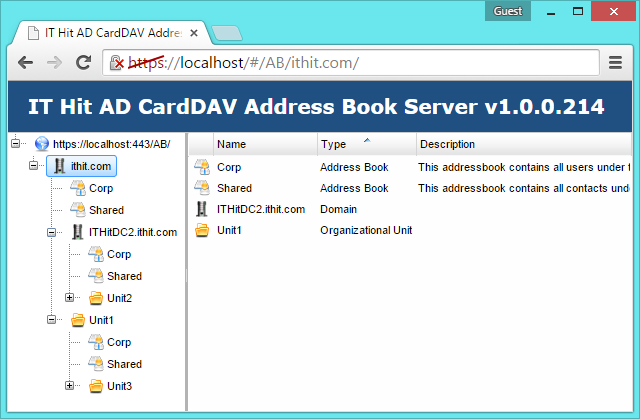This screenshot has height=419, width=640.
Task: Click the Unit1 folder icon in list
Action: [202, 230]
